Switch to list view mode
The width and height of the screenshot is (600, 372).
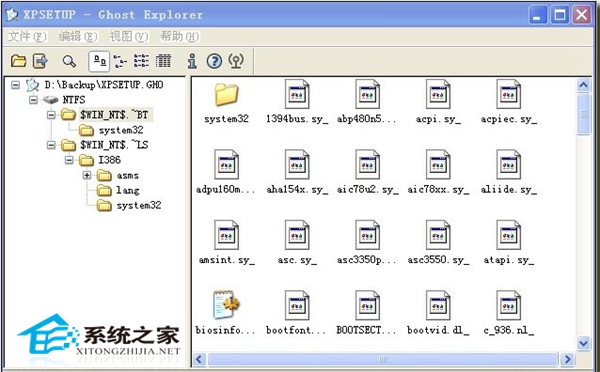click(141, 61)
